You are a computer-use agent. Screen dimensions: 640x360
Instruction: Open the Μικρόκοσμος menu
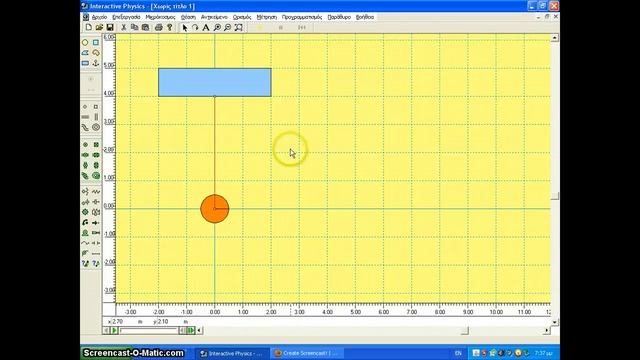[160, 17]
